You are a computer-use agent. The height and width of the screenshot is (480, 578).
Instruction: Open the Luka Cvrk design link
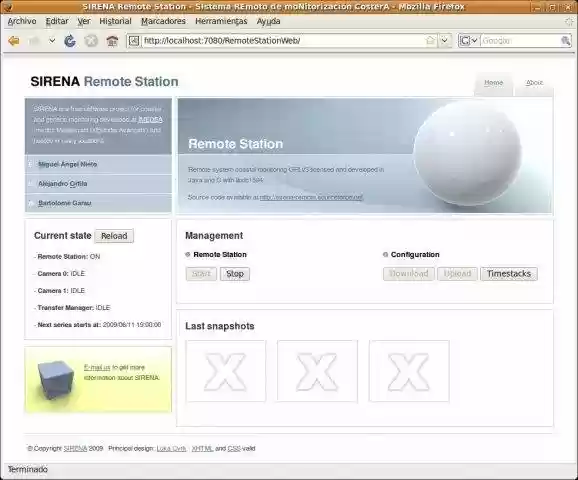tap(171, 449)
